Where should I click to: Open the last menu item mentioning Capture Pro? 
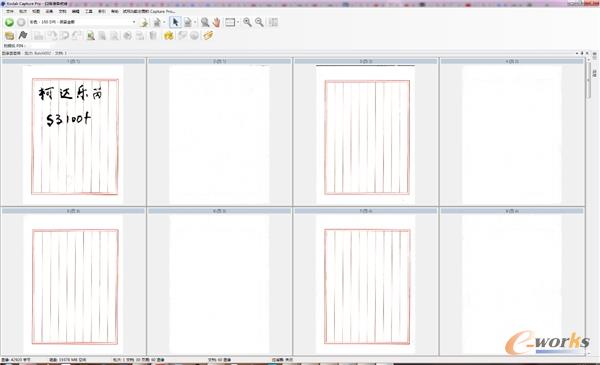point(149,11)
